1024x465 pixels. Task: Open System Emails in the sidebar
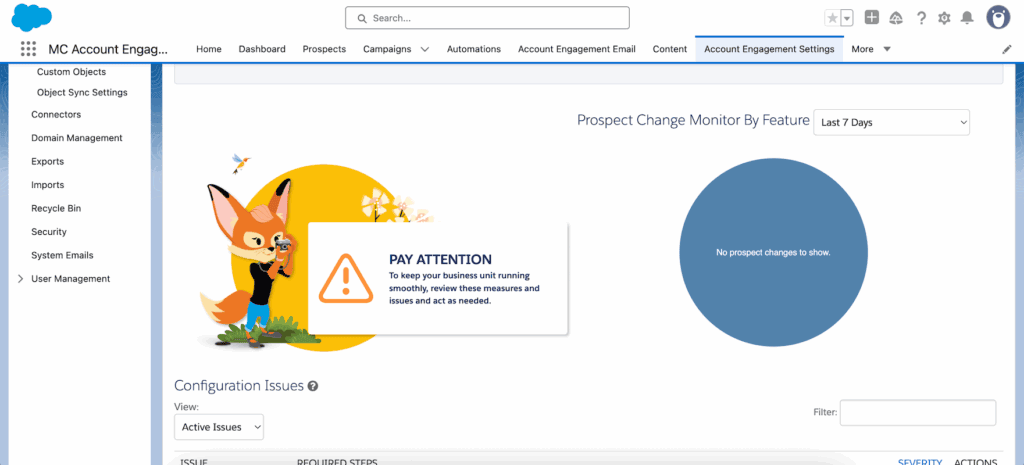pyautogui.click(x=62, y=255)
